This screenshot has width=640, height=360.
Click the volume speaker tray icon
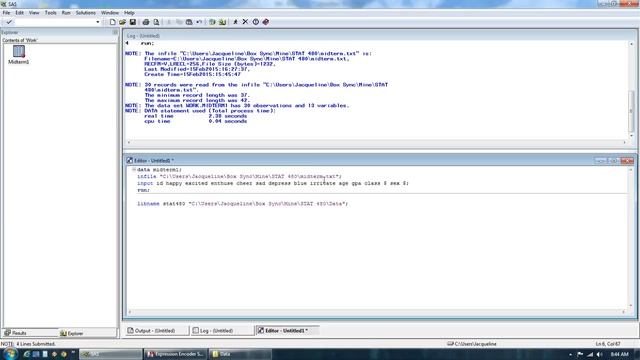(600, 354)
